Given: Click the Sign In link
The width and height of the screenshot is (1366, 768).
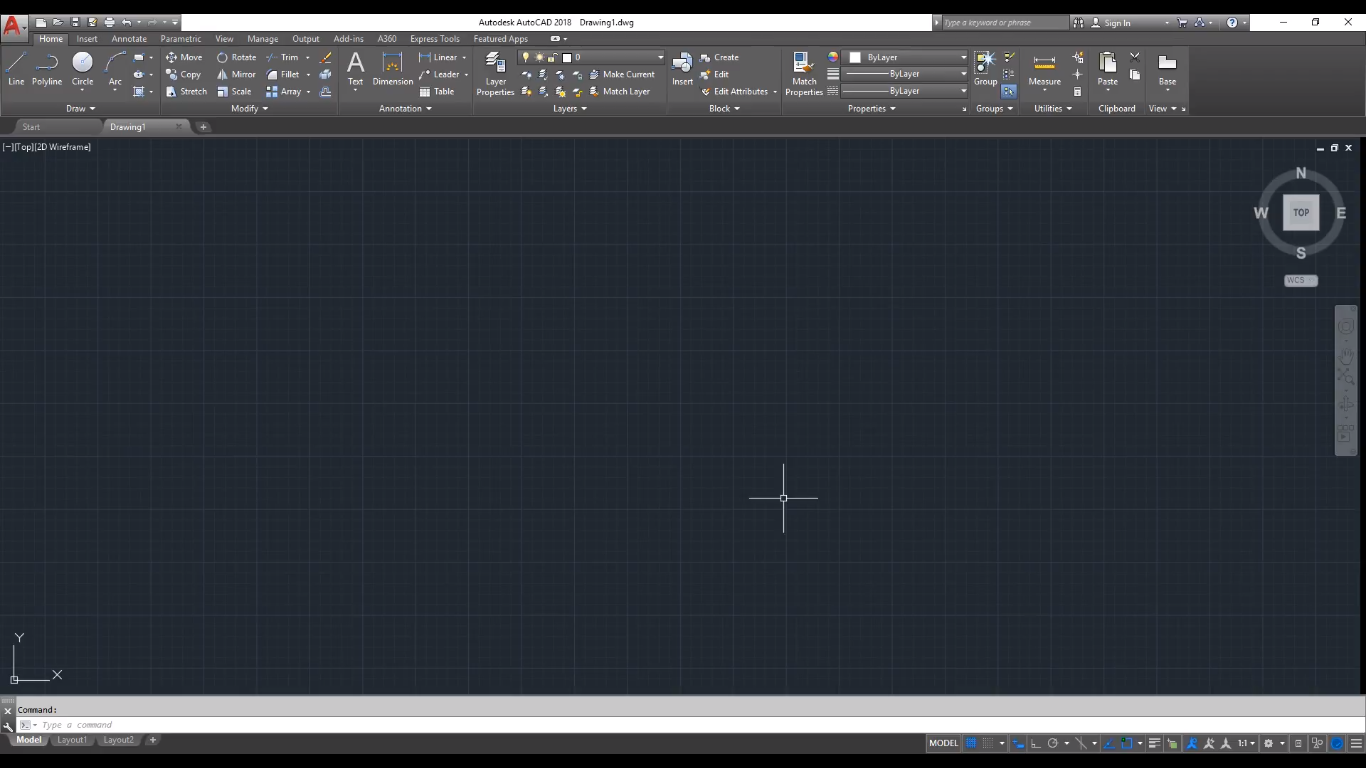Looking at the screenshot, I should (1117, 22).
